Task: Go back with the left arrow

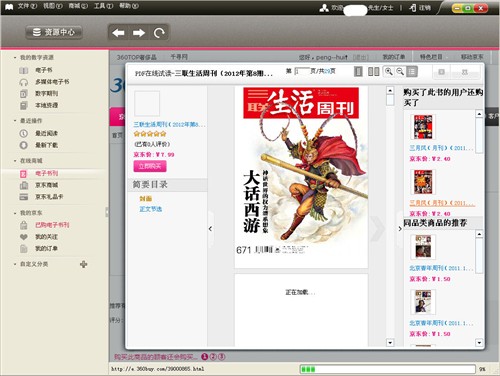Action: [x=118, y=33]
